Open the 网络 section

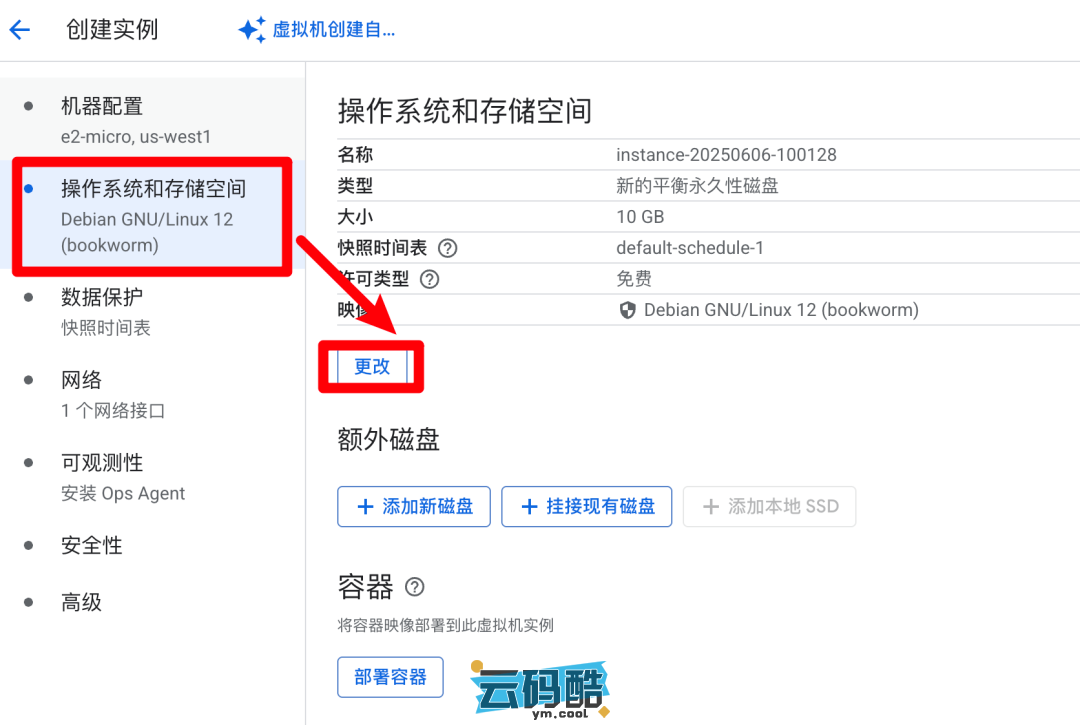click(x=82, y=380)
